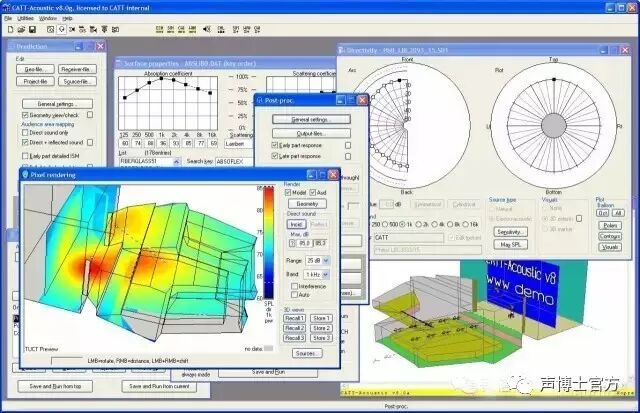The image size is (640, 413).
Task: Click the Recall 1 view button
Action: pyautogui.click(x=294, y=318)
